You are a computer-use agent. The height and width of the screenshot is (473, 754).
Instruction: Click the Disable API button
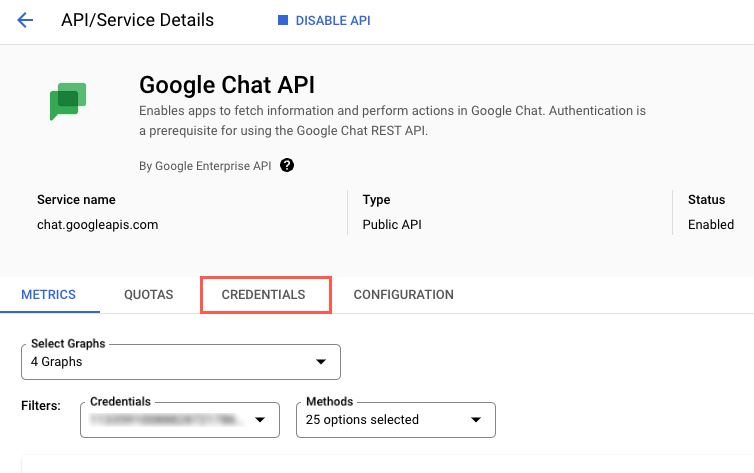pos(323,21)
